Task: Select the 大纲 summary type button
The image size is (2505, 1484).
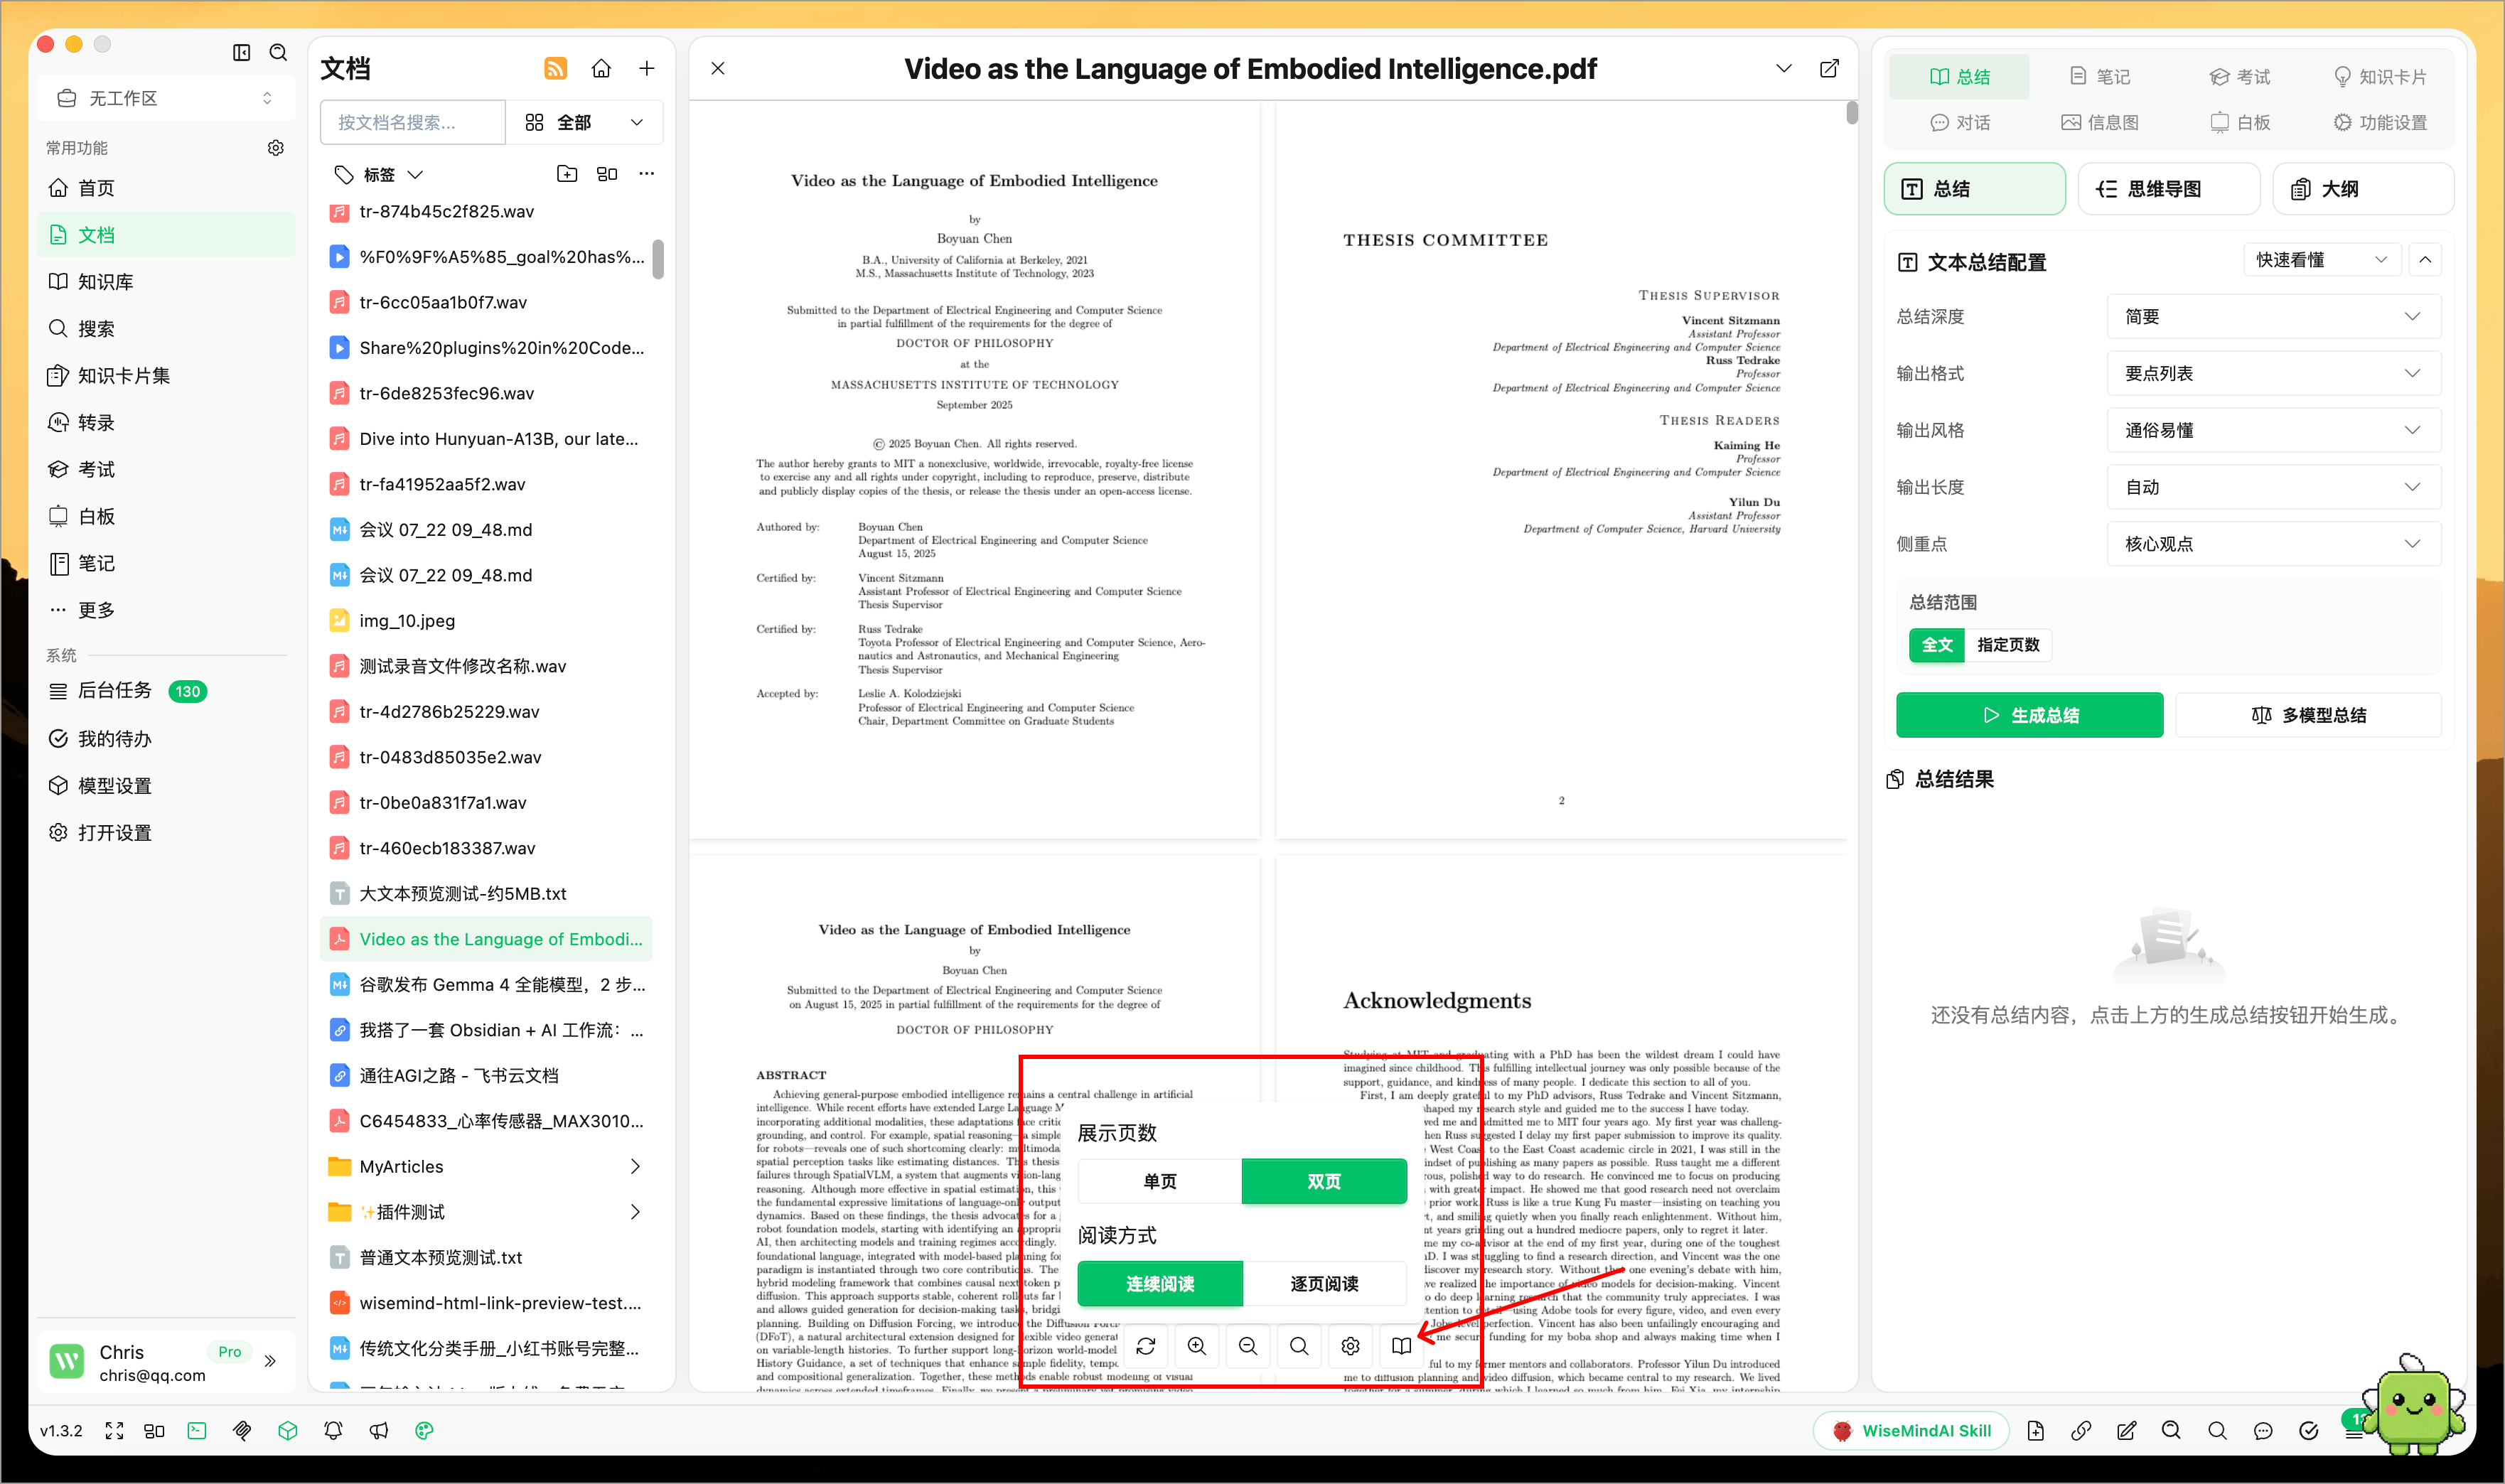Action: click(2362, 189)
